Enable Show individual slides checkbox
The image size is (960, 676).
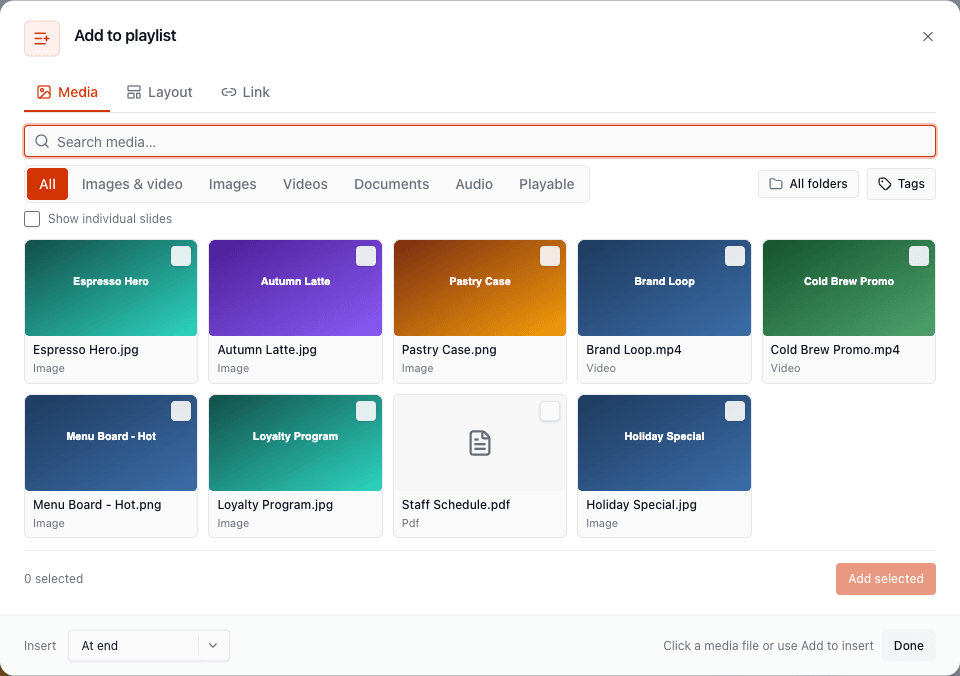click(x=32, y=219)
